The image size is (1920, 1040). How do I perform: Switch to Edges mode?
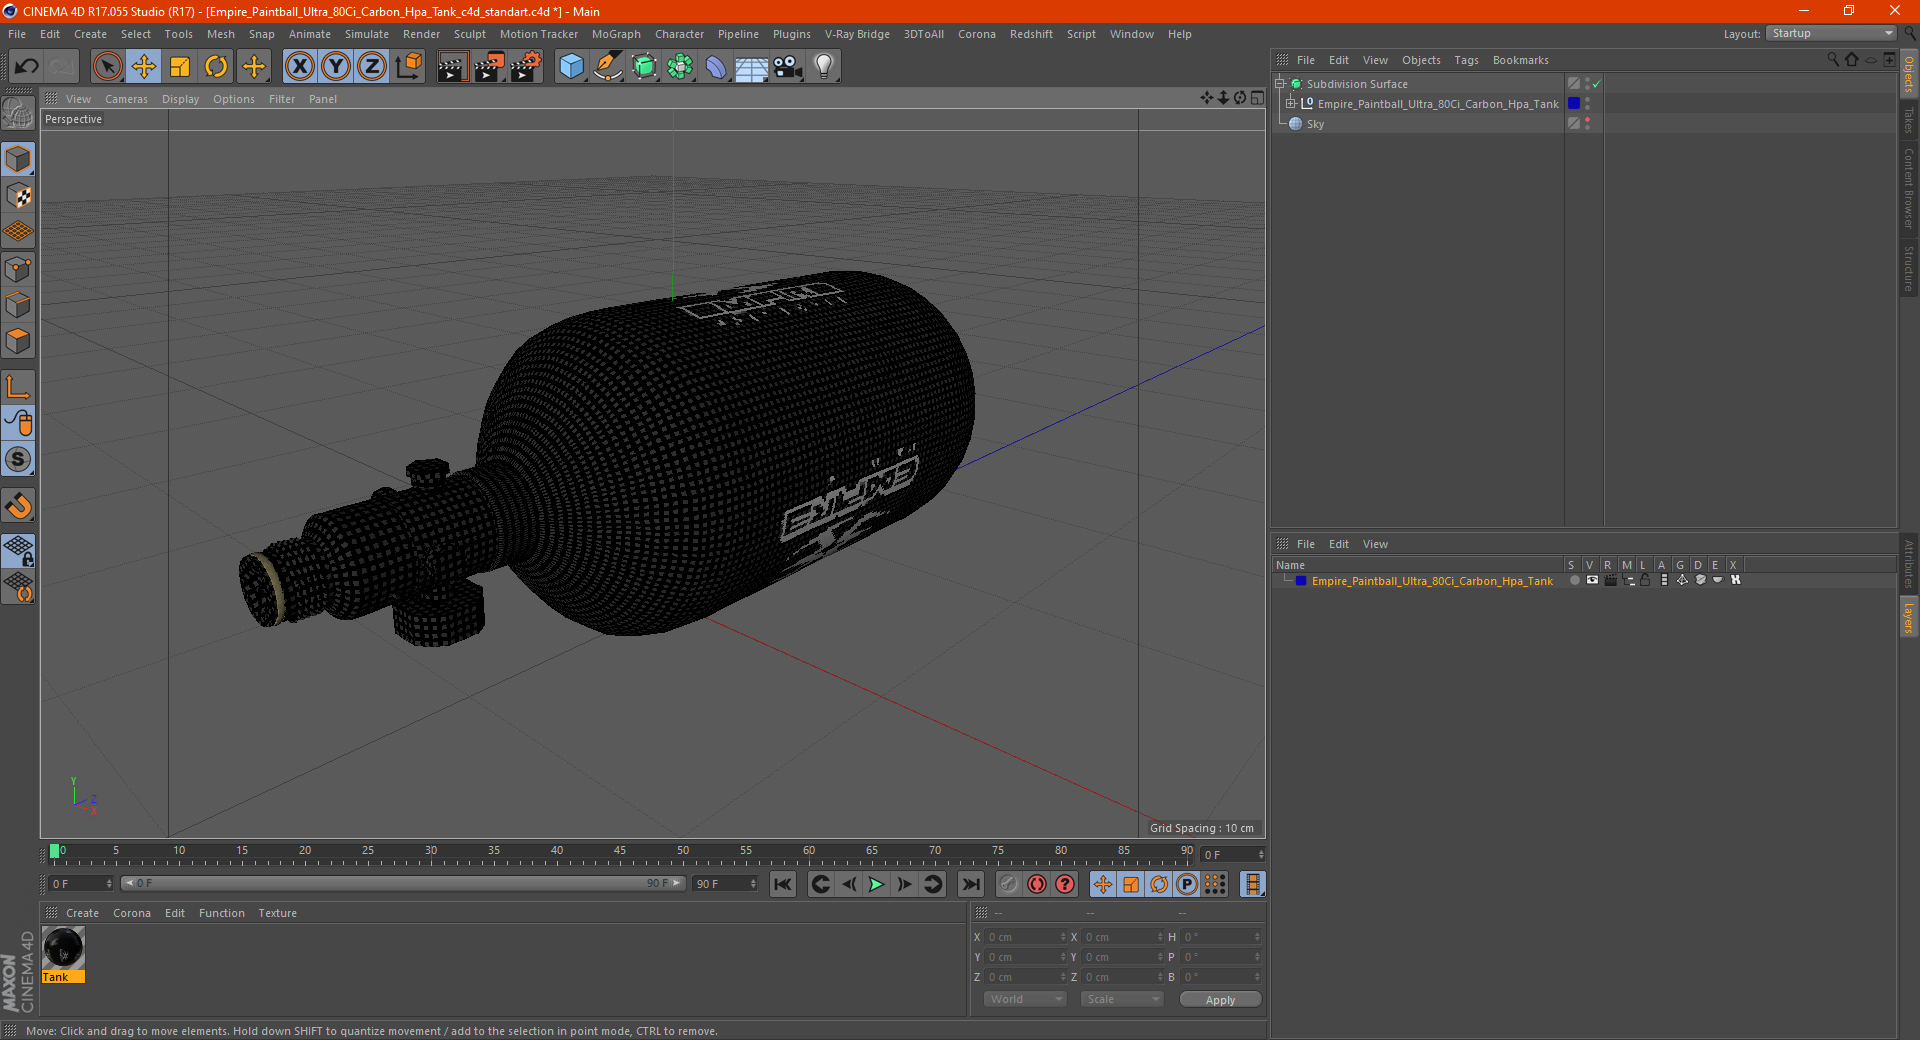[x=18, y=305]
